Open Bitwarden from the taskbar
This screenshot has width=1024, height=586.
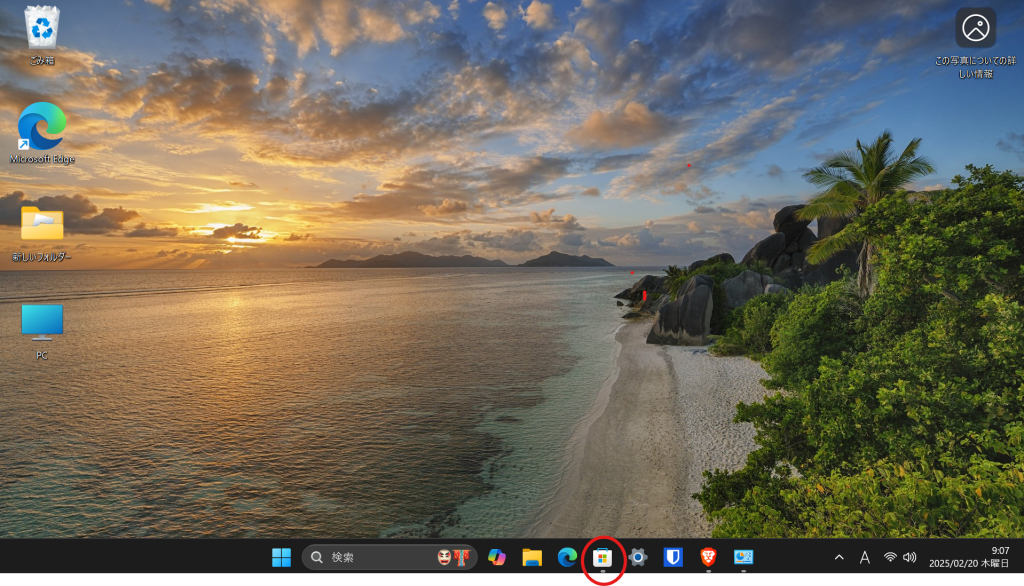coord(673,557)
